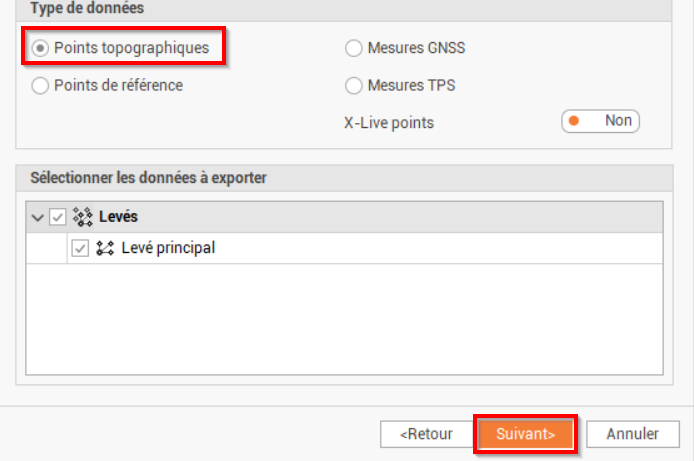Collapse the Levés tree node

tap(38, 217)
